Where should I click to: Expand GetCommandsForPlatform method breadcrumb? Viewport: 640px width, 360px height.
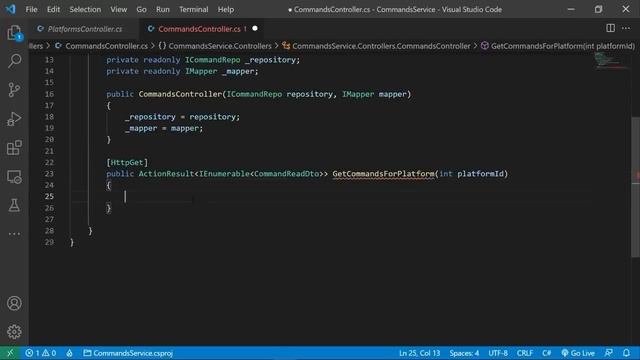pos(558,46)
